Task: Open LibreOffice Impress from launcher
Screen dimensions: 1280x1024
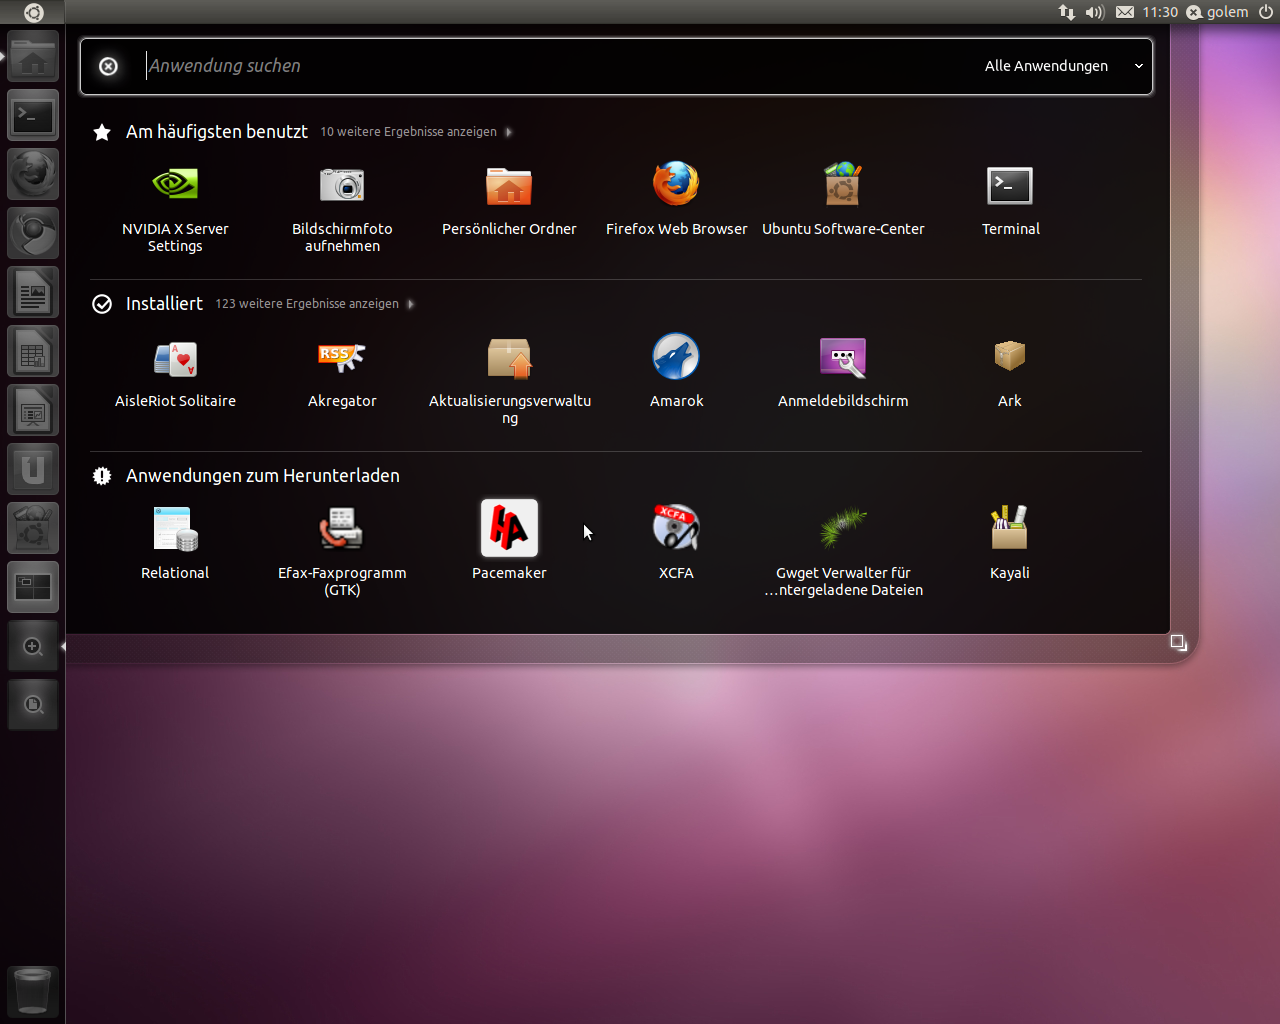Action: click(x=33, y=411)
